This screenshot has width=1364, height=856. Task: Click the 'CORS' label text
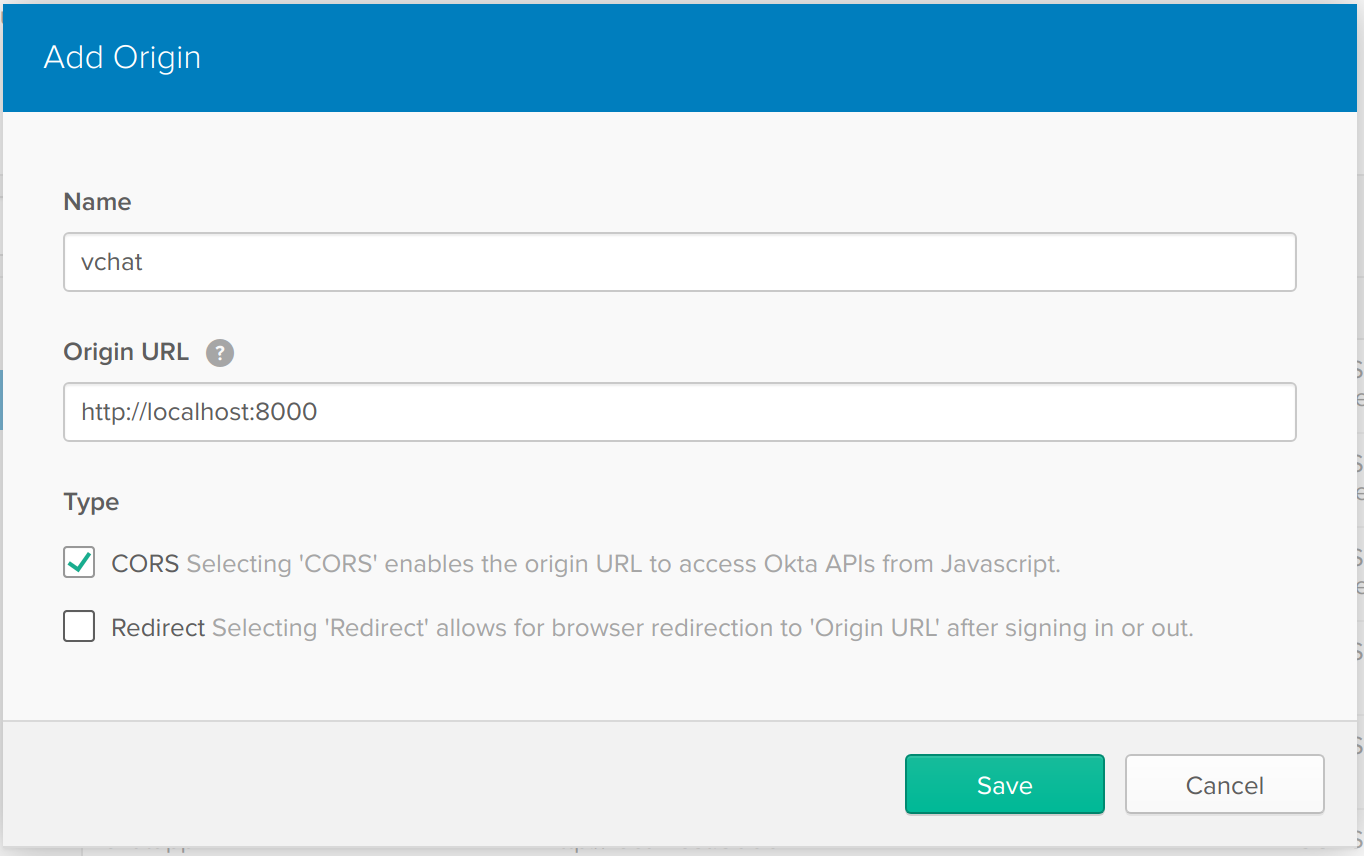tap(145, 564)
